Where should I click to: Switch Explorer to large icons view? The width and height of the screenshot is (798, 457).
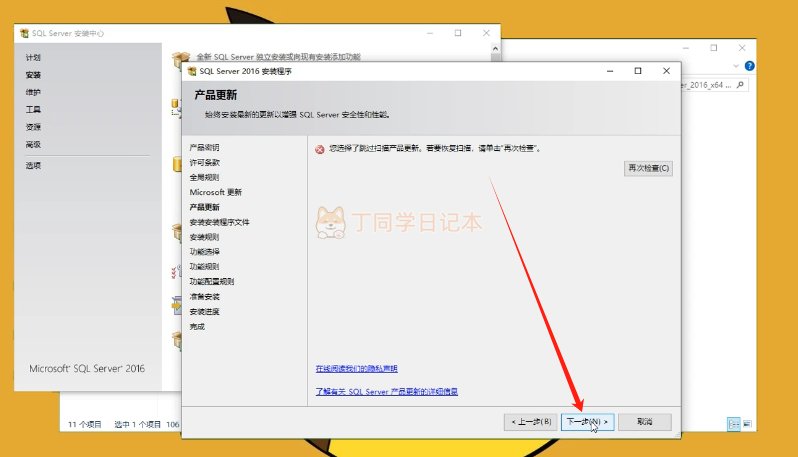coord(747,423)
